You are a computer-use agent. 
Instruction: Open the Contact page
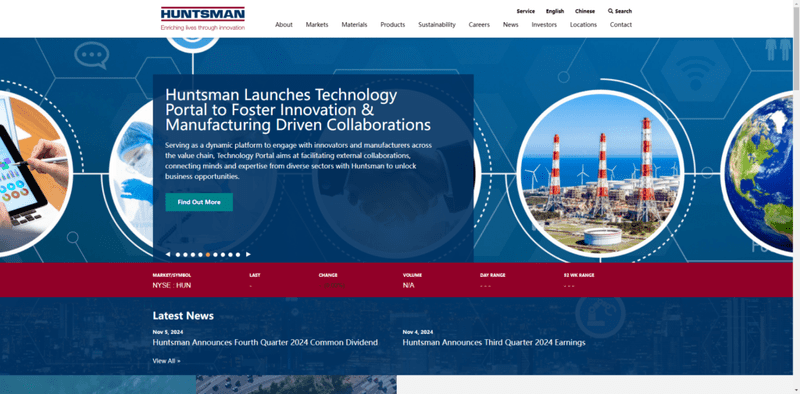(620, 24)
